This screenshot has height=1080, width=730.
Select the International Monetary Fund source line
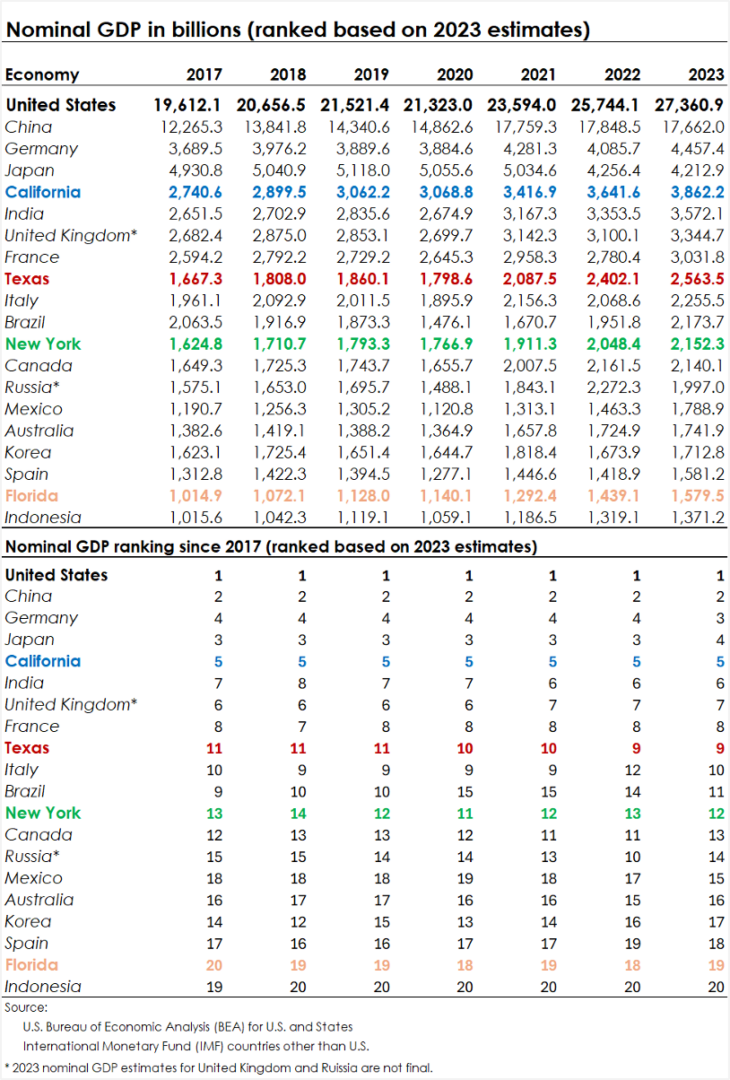pyautogui.click(x=196, y=1046)
